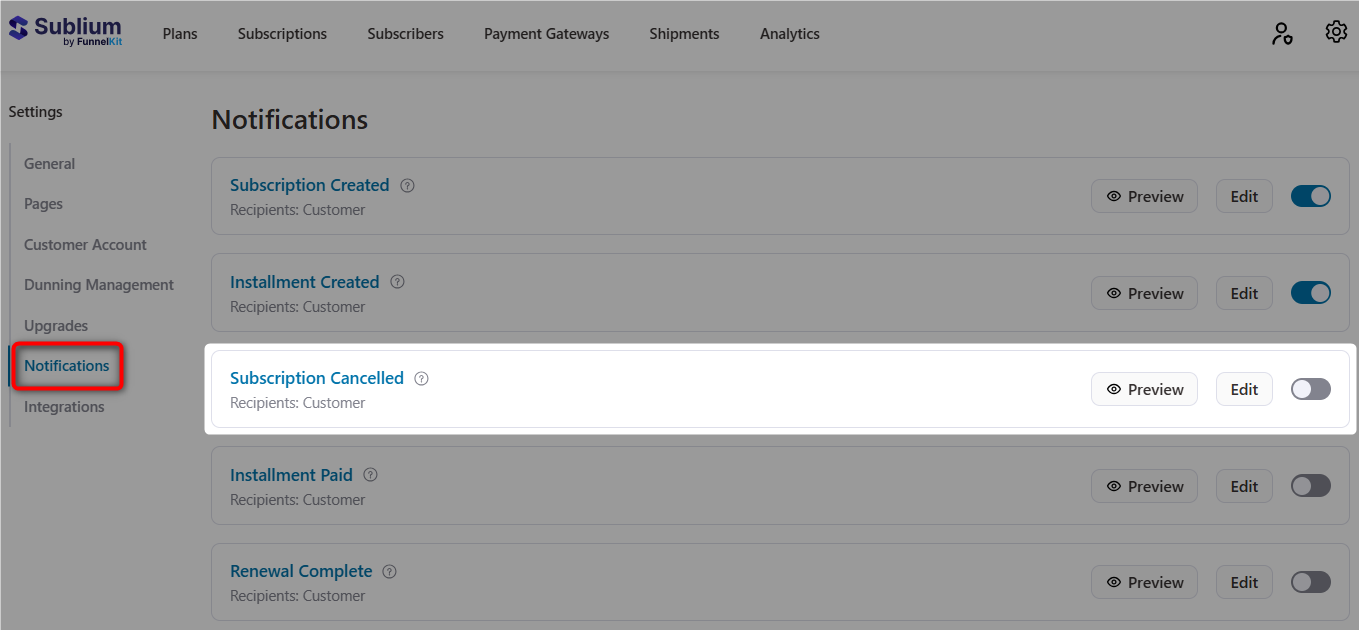Viewport: 1359px width, 630px height.
Task: Click help icon beside Renewal Complete
Action: coord(389,571)
